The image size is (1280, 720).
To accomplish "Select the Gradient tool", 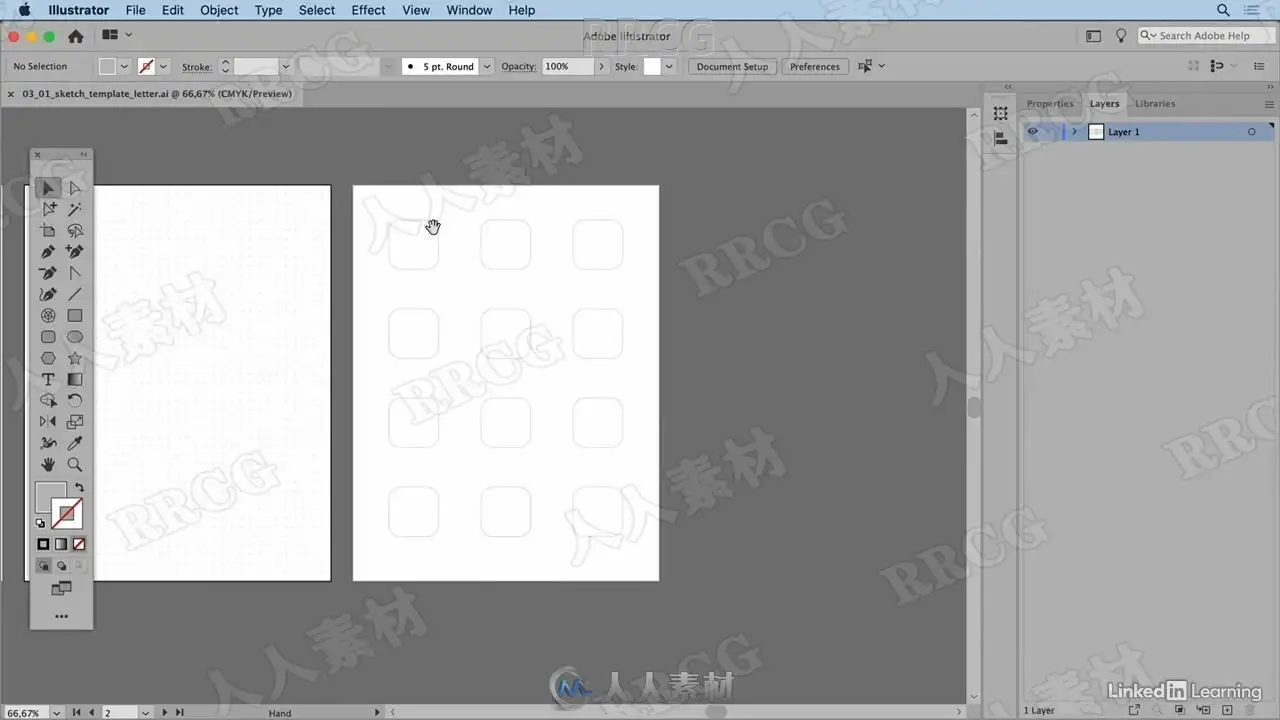I will [x=75, y=379].
